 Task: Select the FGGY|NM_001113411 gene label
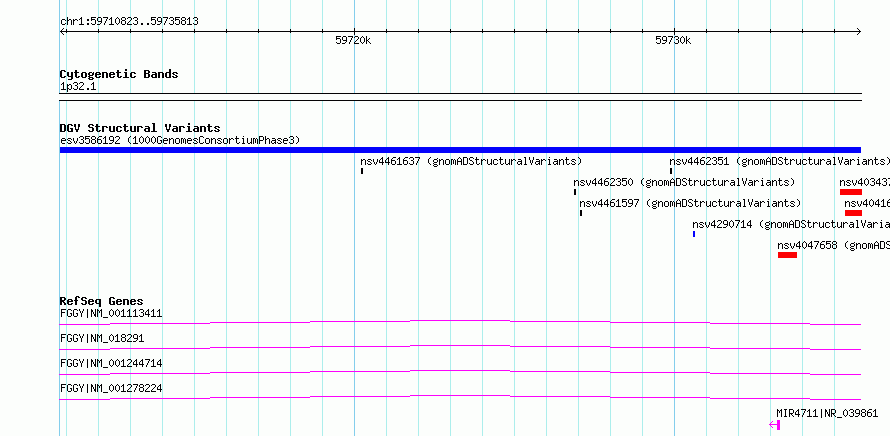coord(111,313)
